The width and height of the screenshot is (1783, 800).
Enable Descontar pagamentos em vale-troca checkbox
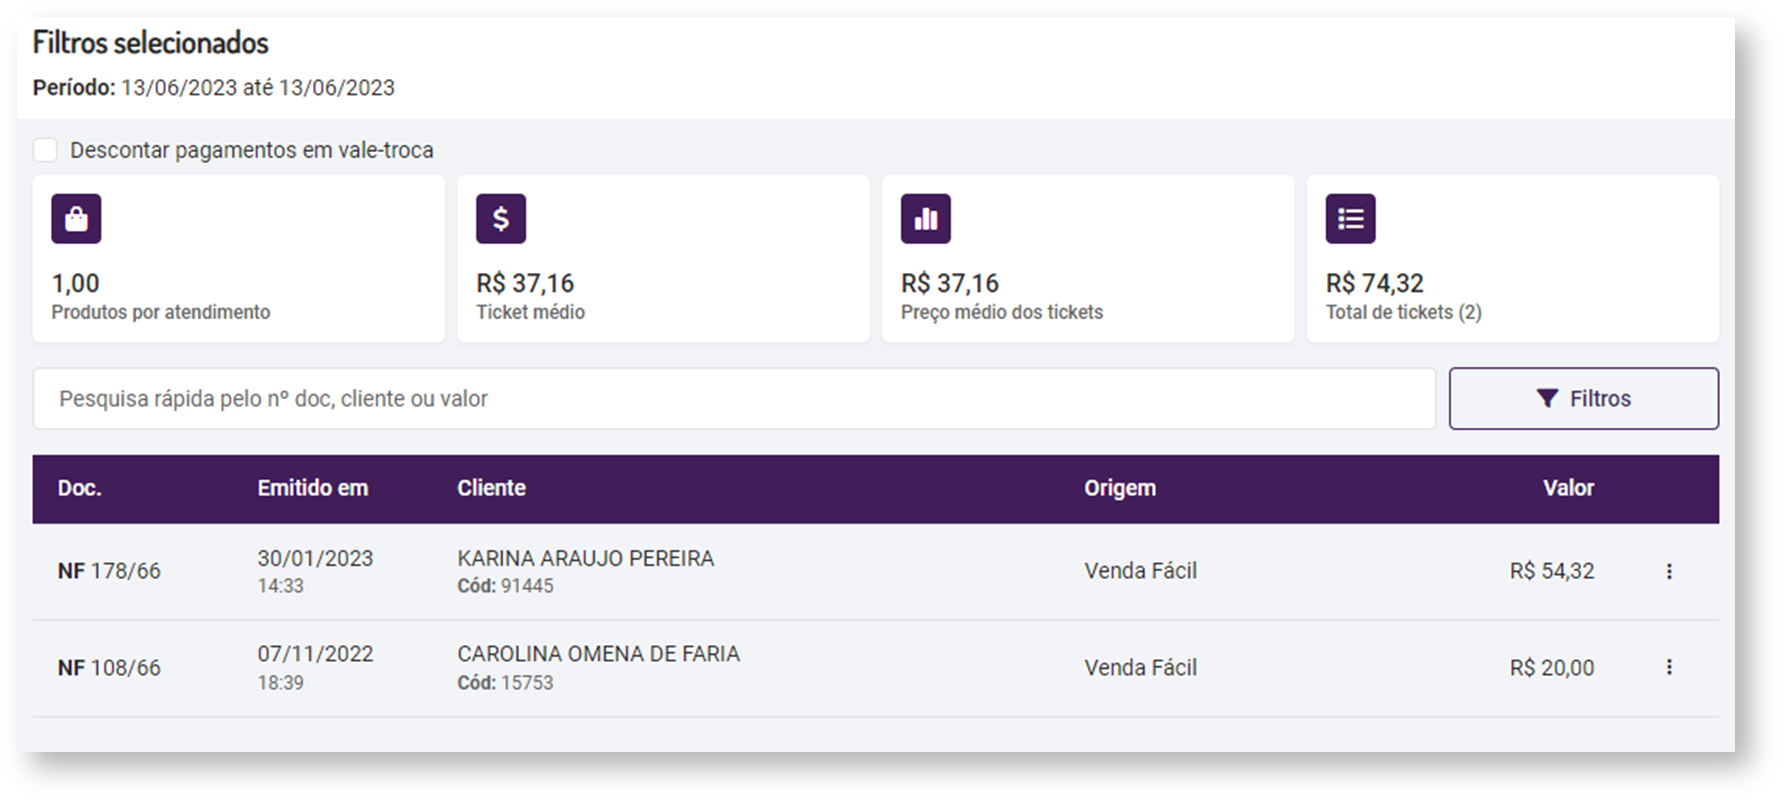pyautogui.click(x=45, y=150)
